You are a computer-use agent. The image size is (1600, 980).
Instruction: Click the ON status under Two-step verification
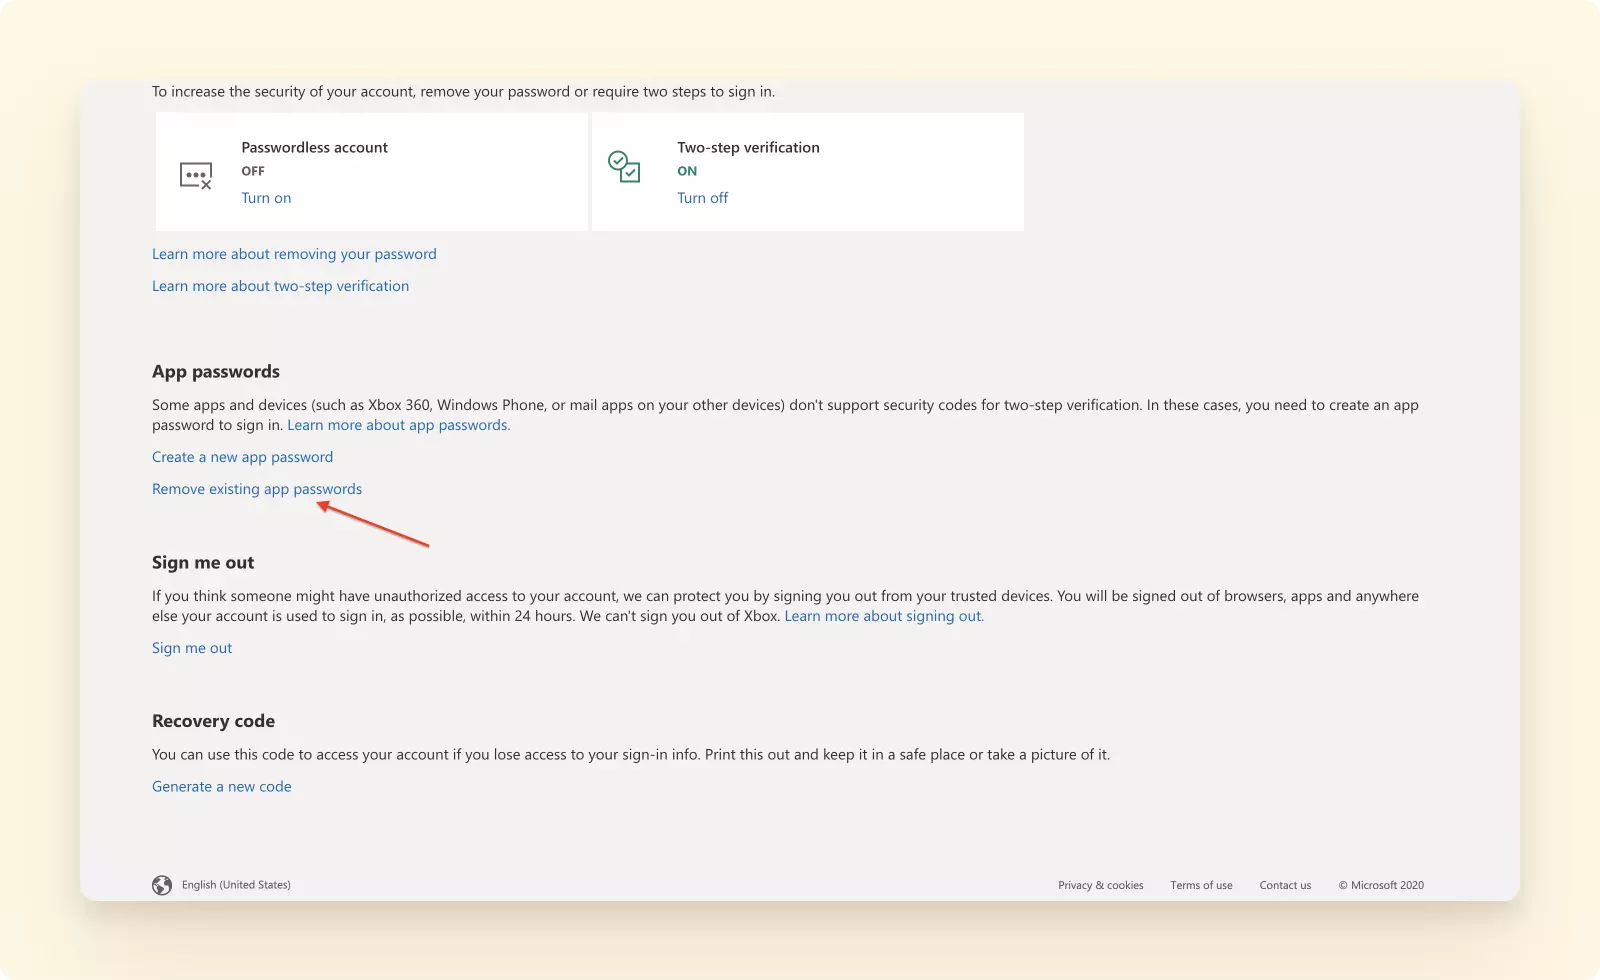pos(687,171)
